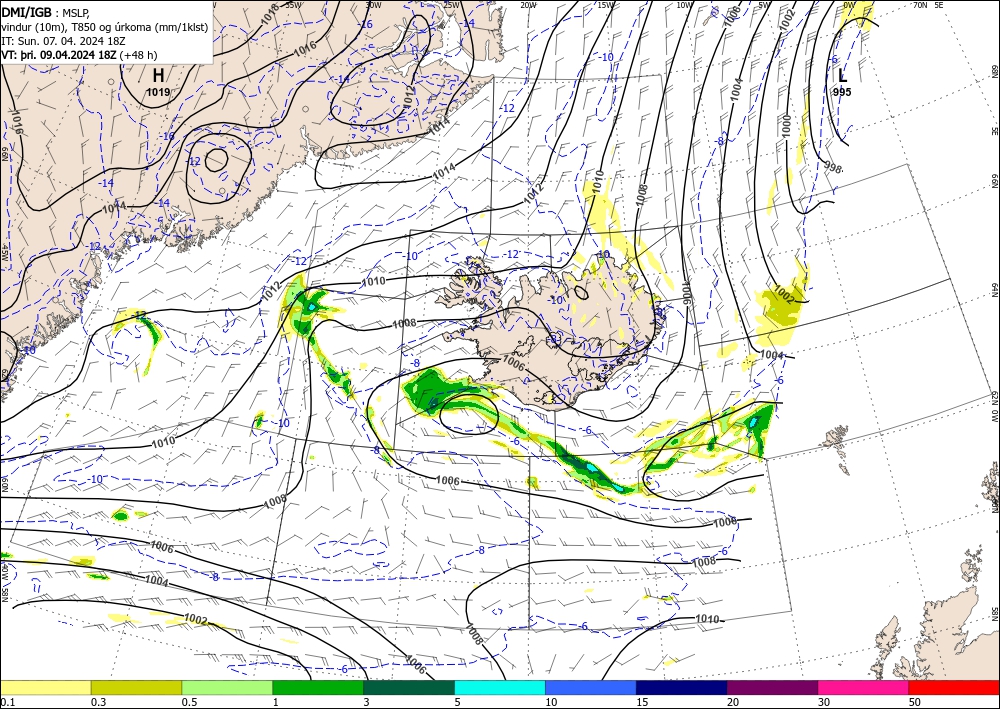This screenshot has width=1000, height=709.
Task: Select the light green 0.5–1 legend swatch
Action: tap(227, 687)
